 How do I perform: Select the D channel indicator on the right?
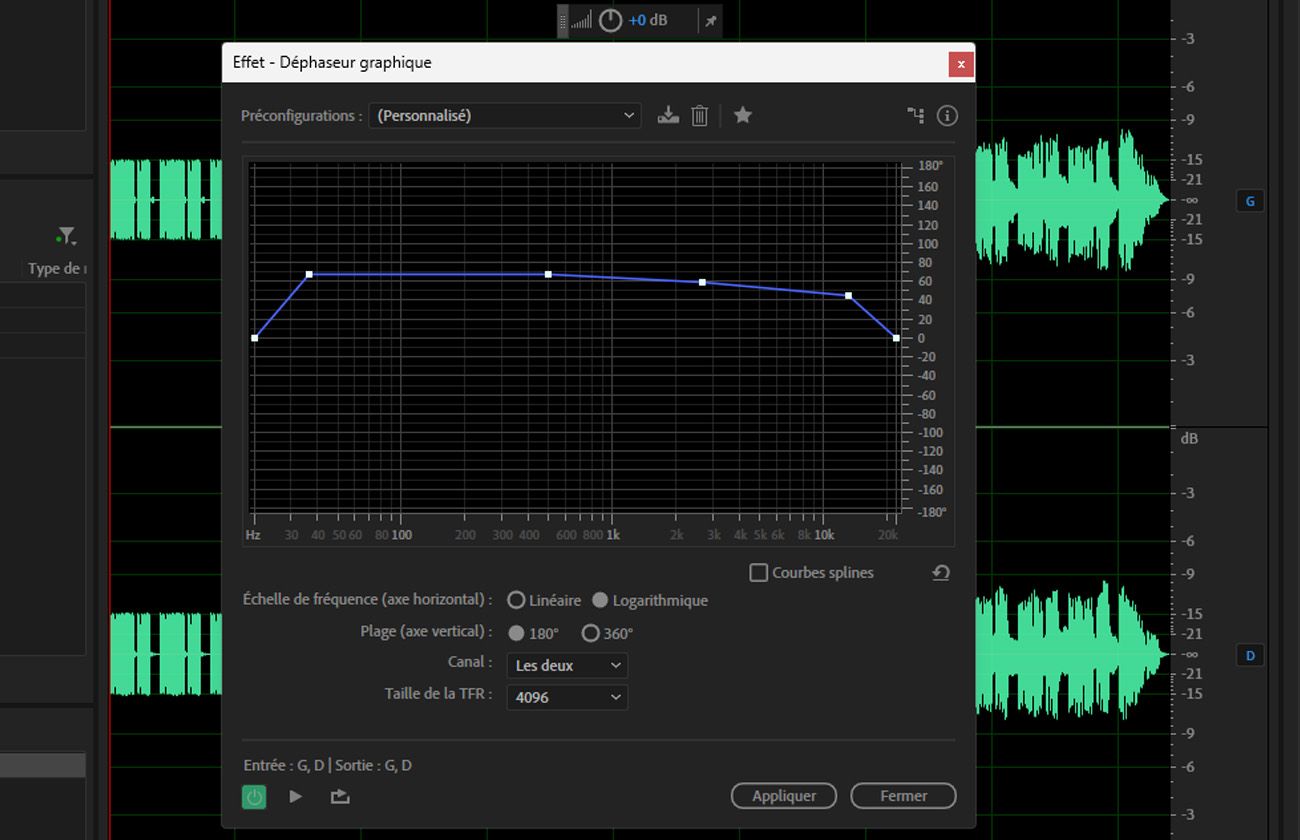(1249, 655)
